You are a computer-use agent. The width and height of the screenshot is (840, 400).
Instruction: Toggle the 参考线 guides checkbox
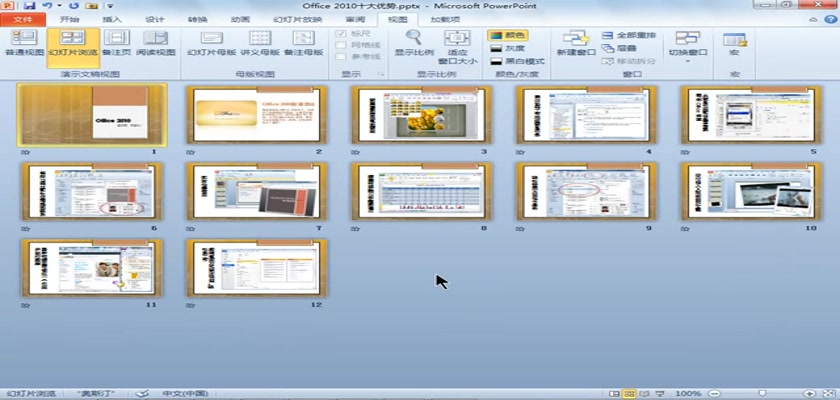(x=340, y=56)
